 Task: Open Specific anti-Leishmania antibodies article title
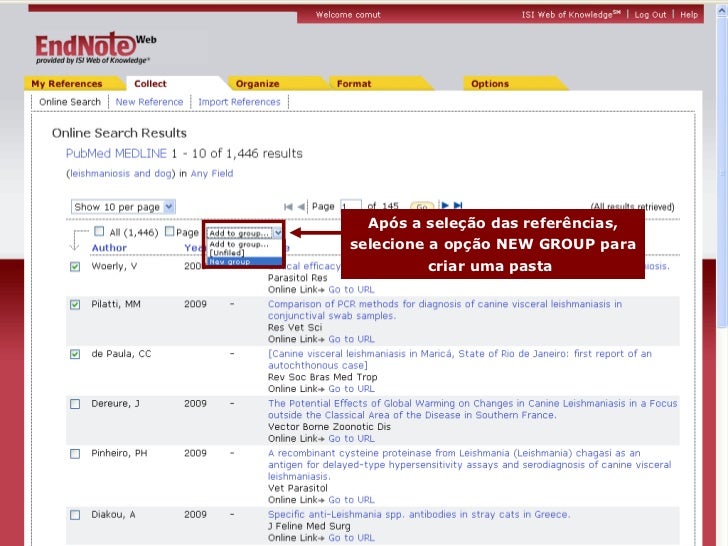coord(419,515)
